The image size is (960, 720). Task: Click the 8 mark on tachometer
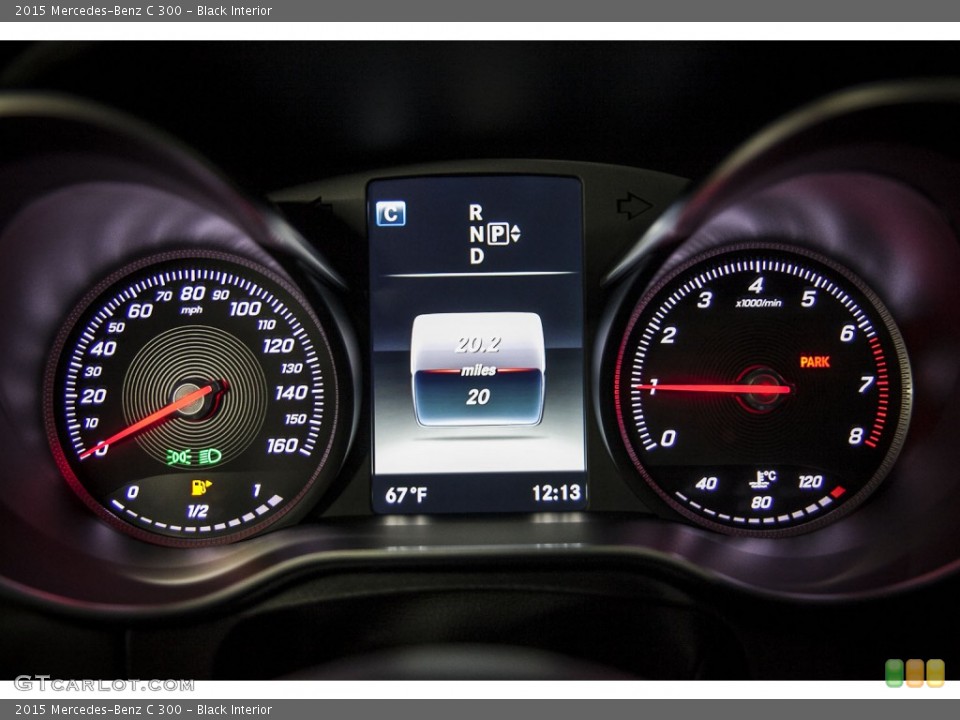855,436
